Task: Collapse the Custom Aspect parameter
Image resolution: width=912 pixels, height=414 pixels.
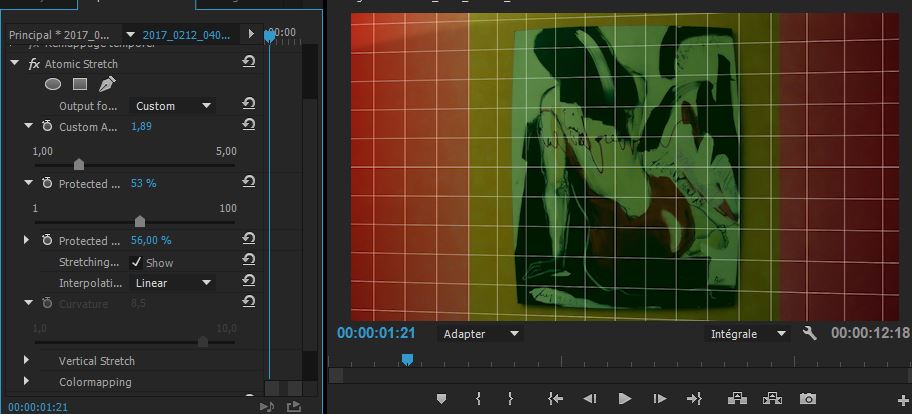Action: [28, 125]
